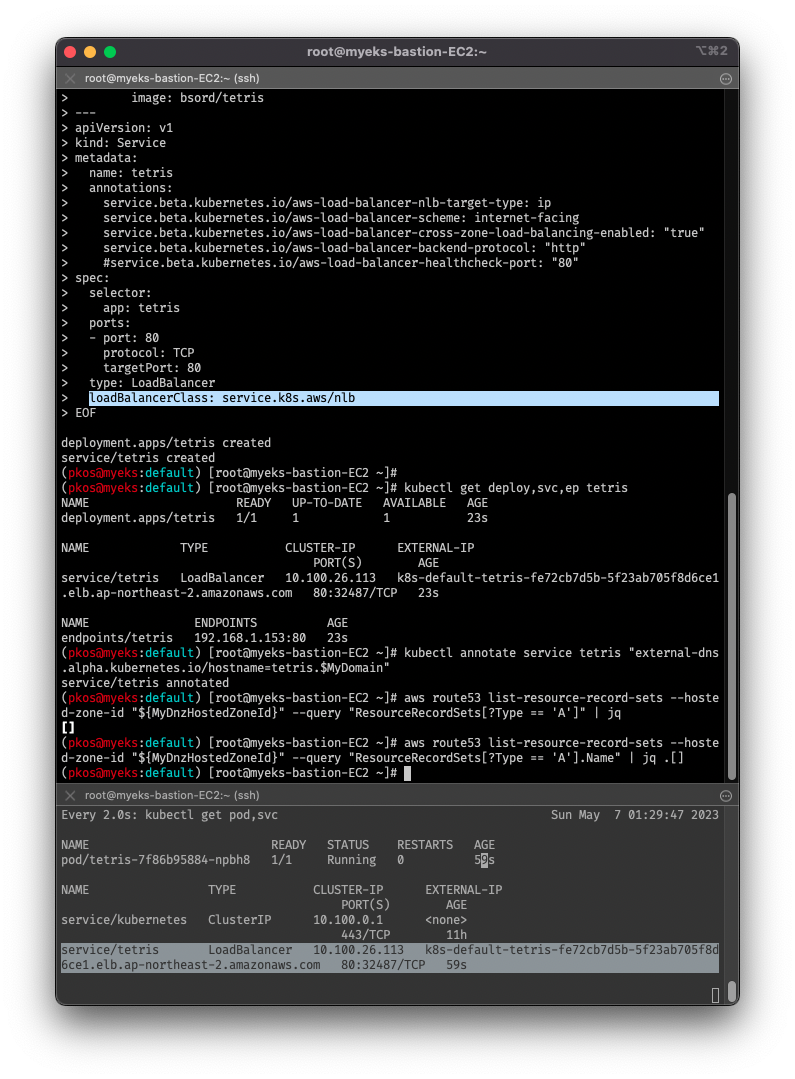Screen dimensions: 795x1079
Task: Close the lower ssh pane with the X icon
Action: (x=70, y=795)
